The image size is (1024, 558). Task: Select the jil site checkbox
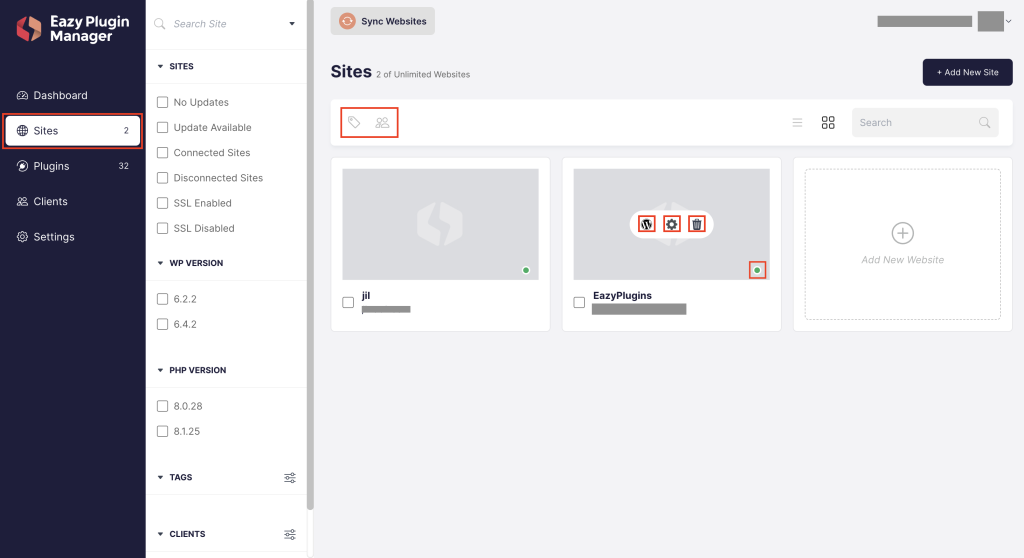click(x=348, y=303)
